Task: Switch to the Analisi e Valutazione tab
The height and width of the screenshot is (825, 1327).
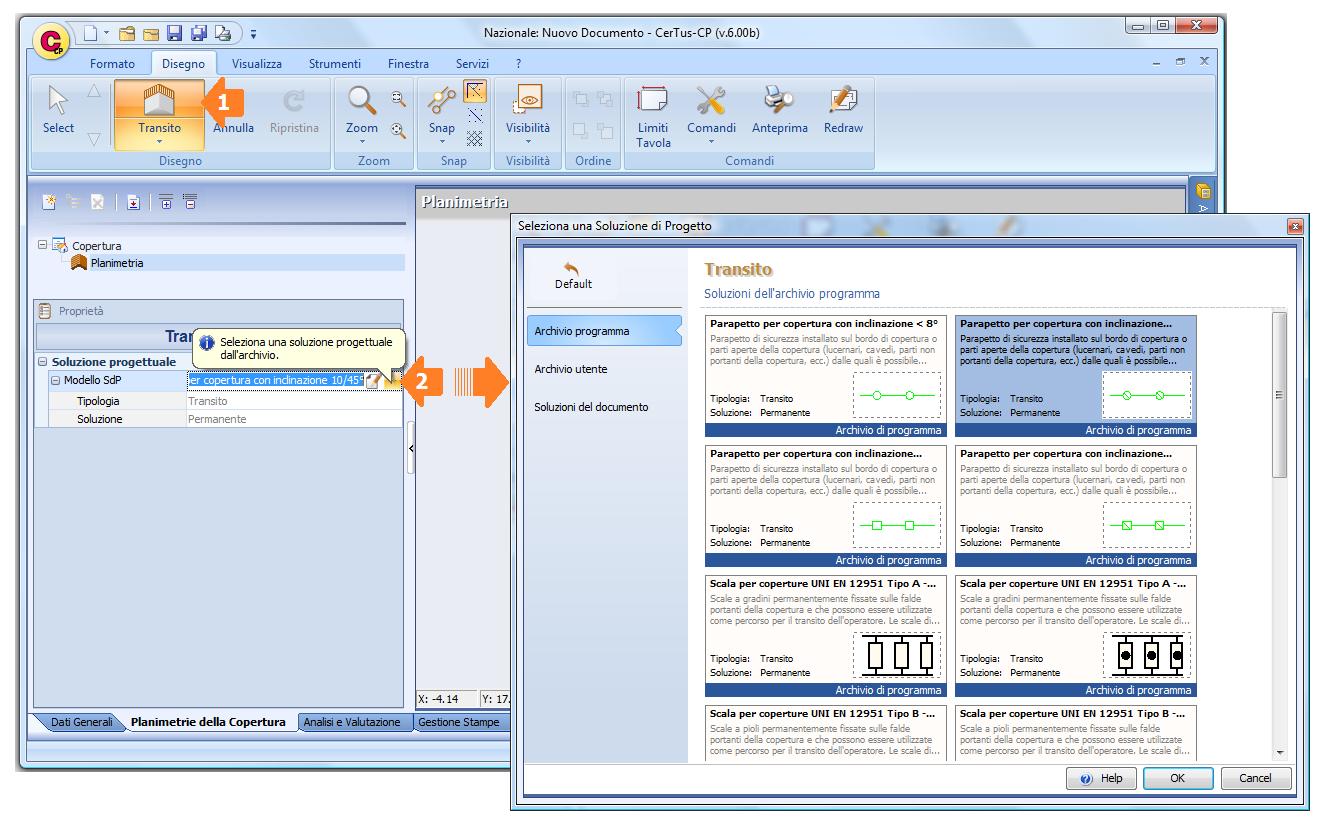Action: click(x=352, y=722)
